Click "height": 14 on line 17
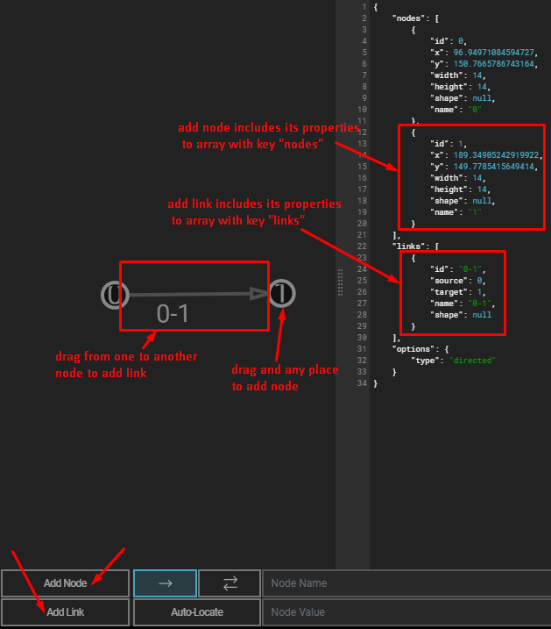Viewport: 551px width, 629px height. [x=460, y=189]
